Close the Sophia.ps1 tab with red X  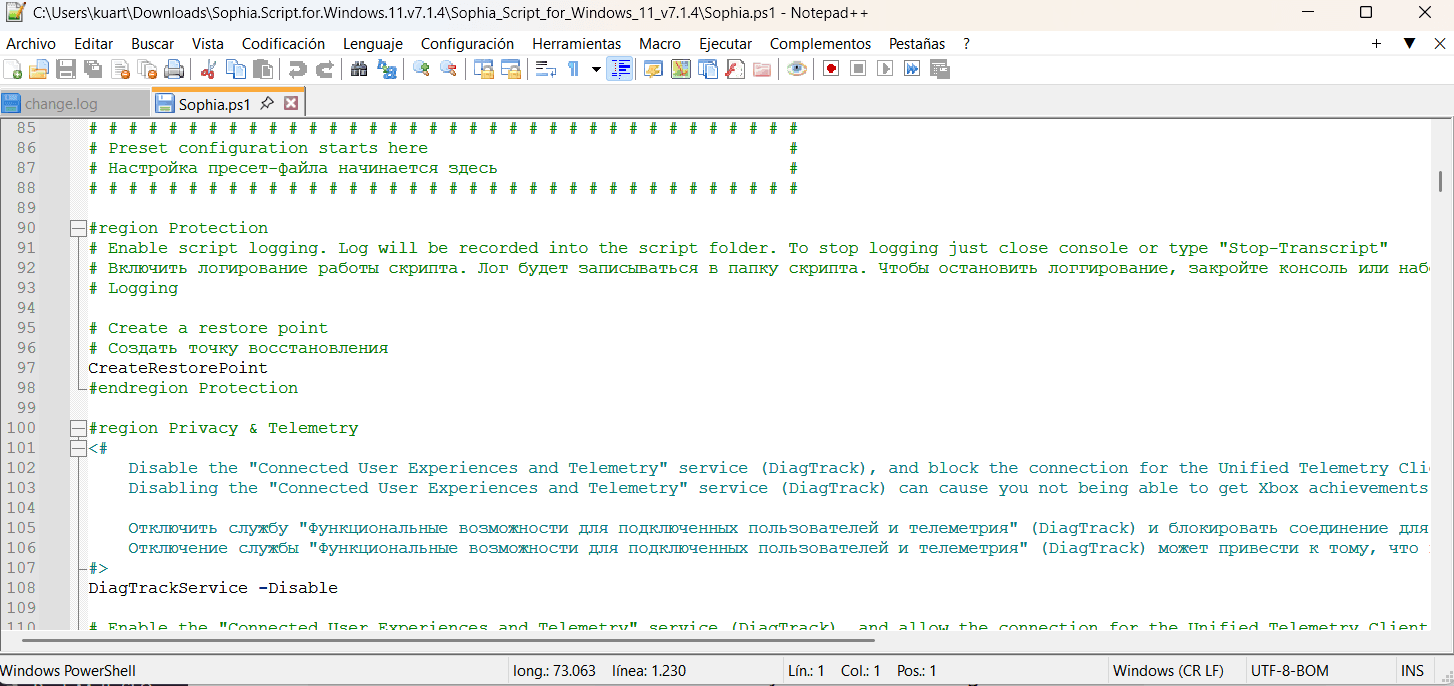291,103
